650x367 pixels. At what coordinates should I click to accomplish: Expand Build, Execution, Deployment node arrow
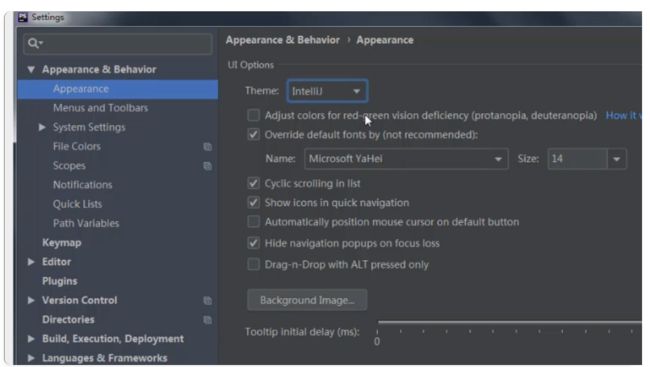click(31, 339)
